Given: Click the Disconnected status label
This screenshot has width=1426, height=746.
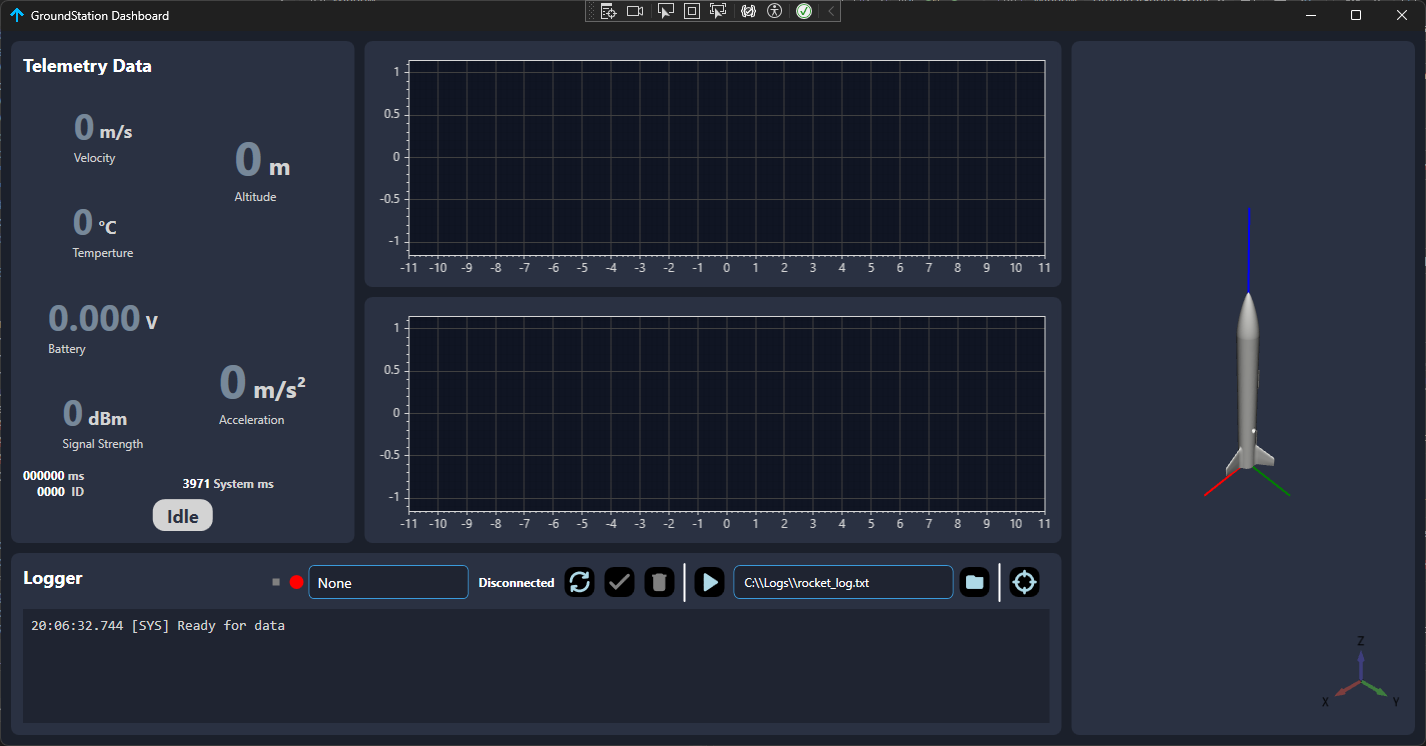Looking at the screenshot, I should (516, 582).
